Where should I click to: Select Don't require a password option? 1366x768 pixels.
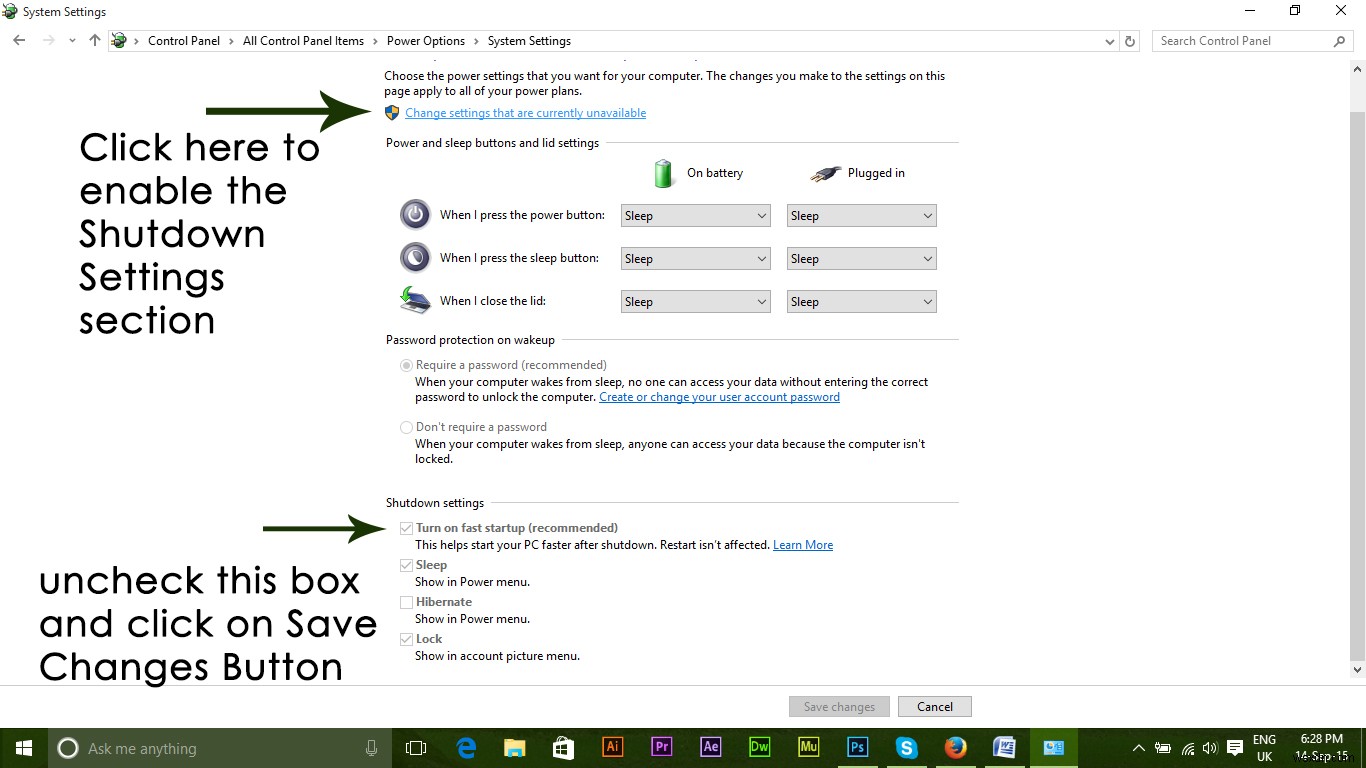pos(406,428)
